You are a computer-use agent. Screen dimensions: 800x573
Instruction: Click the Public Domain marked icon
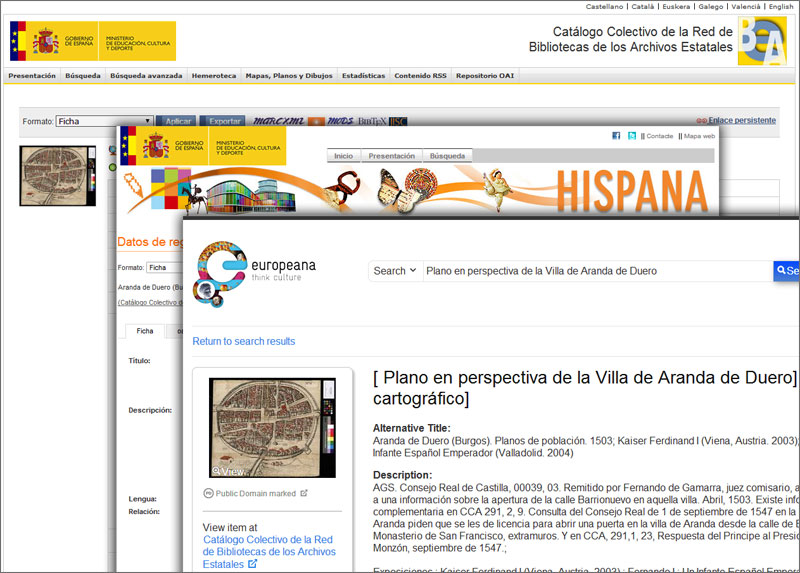point(208,493)
